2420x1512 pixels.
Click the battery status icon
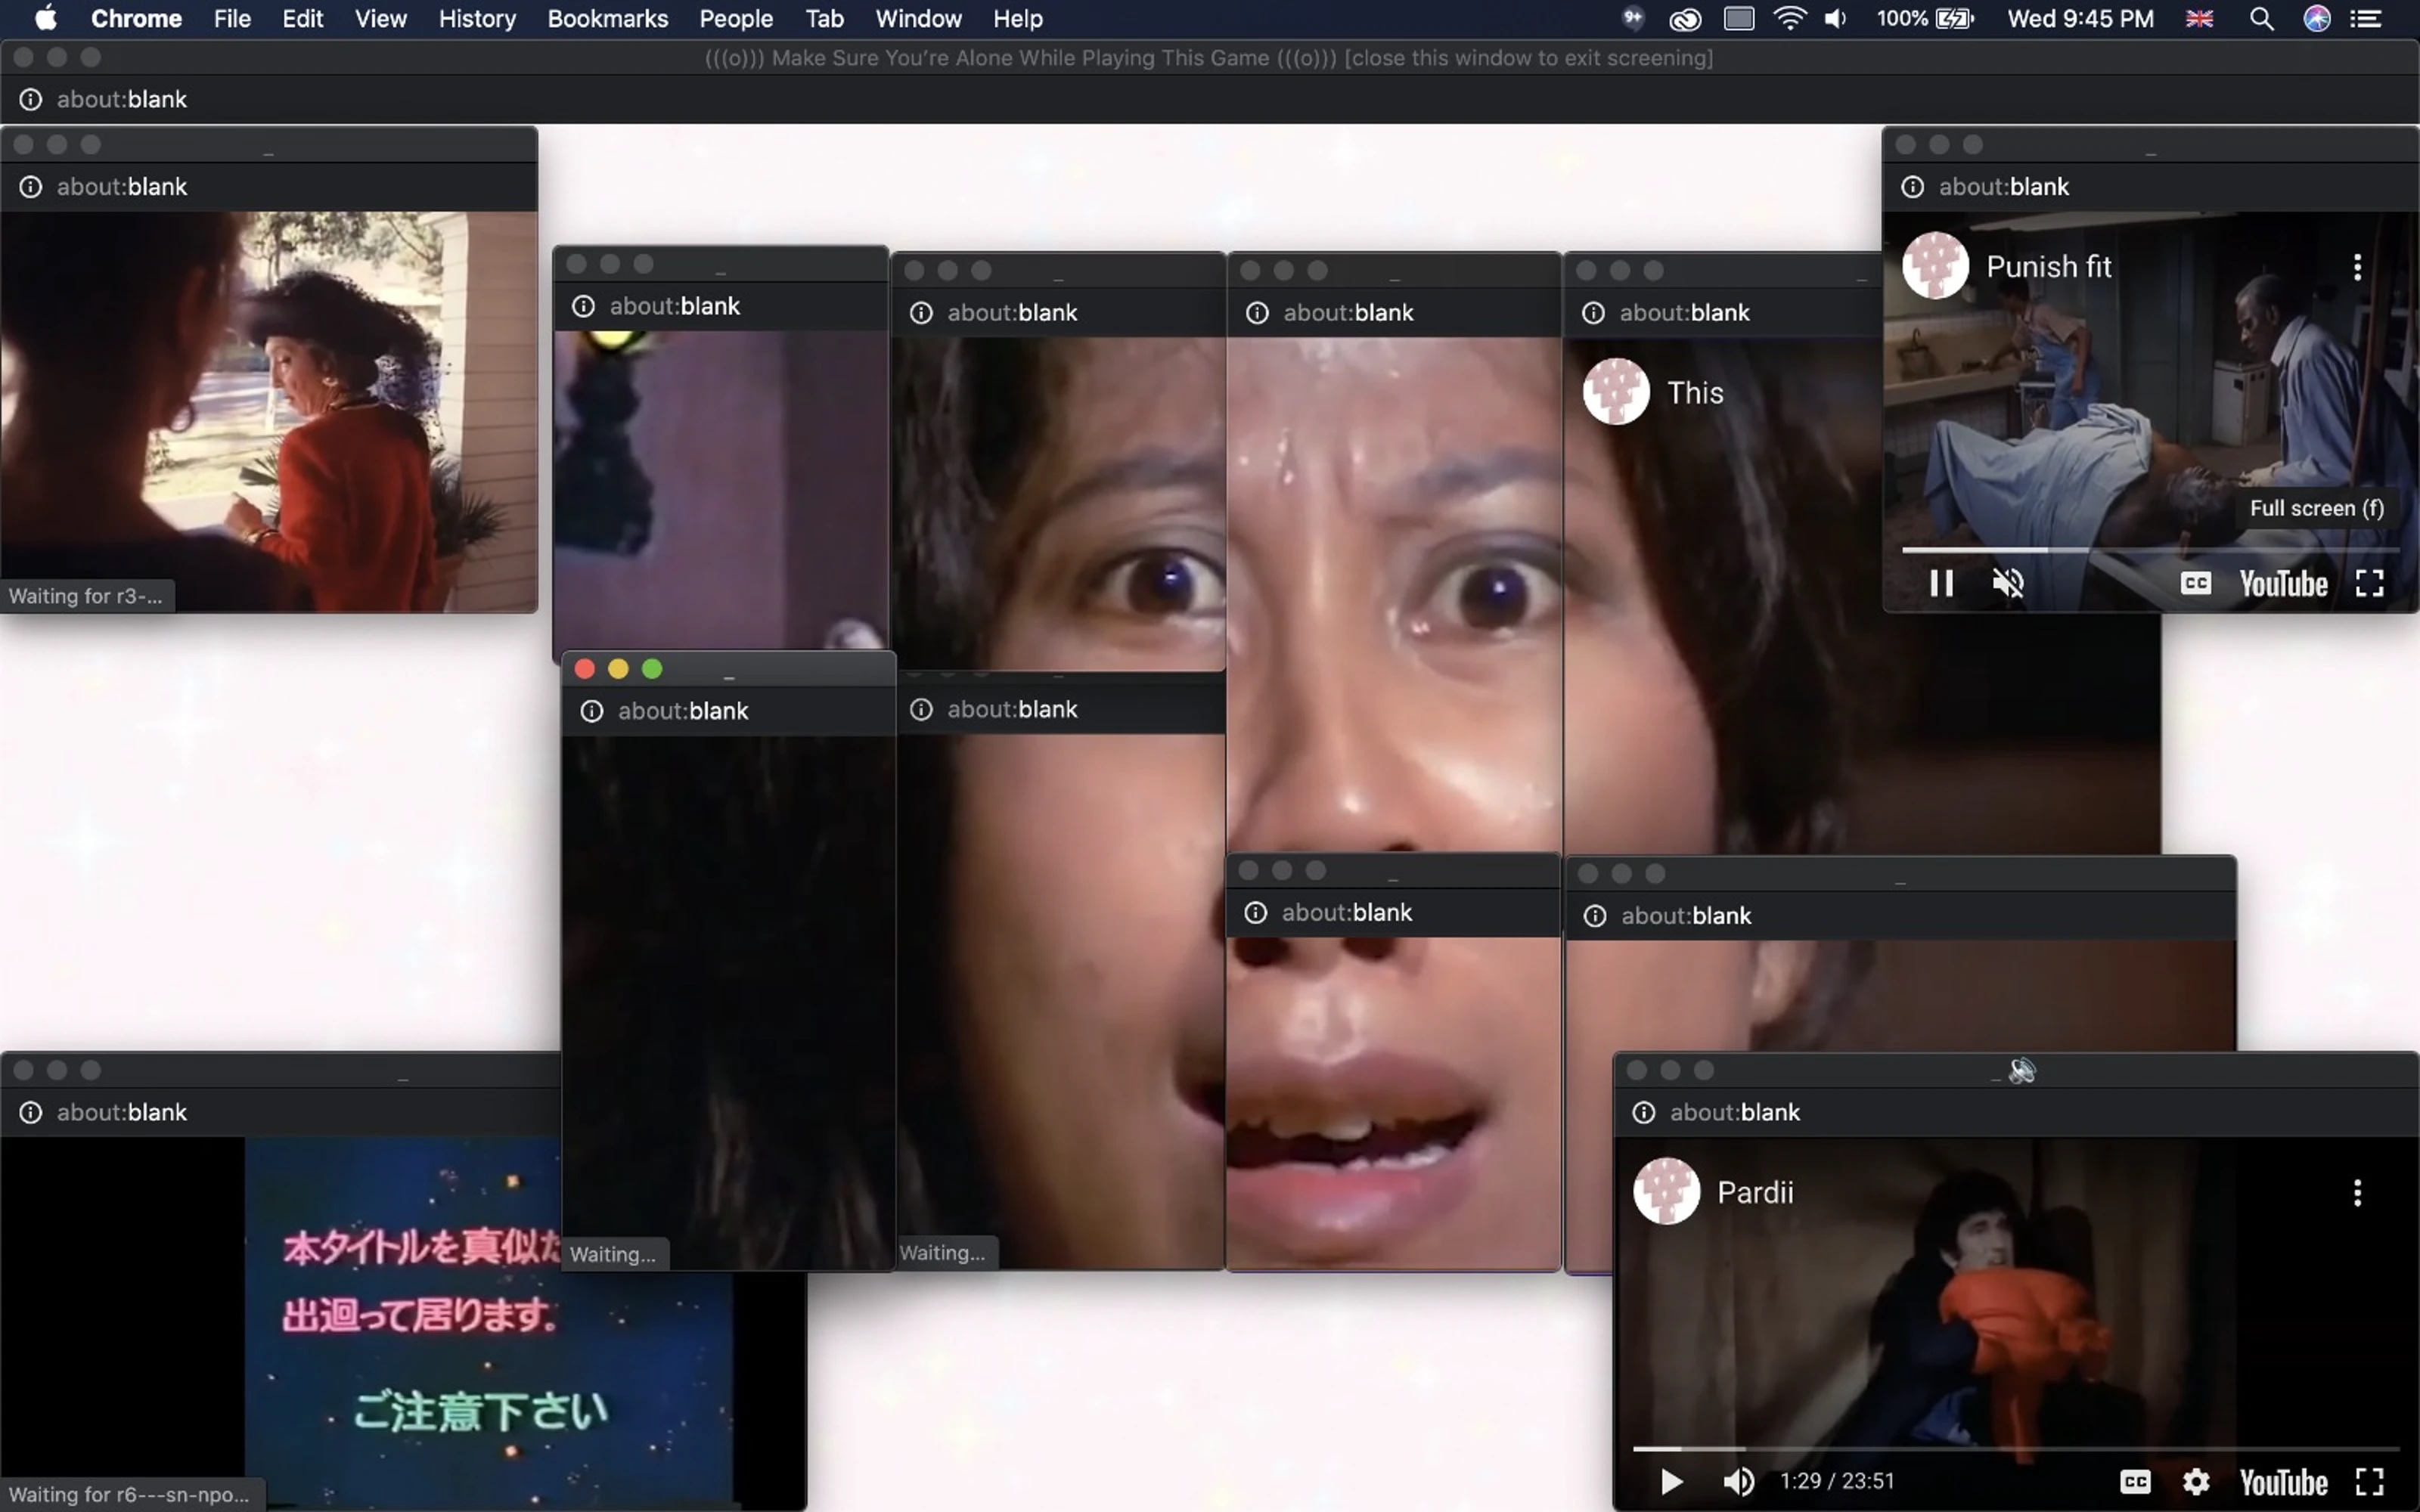point(1954,18)
